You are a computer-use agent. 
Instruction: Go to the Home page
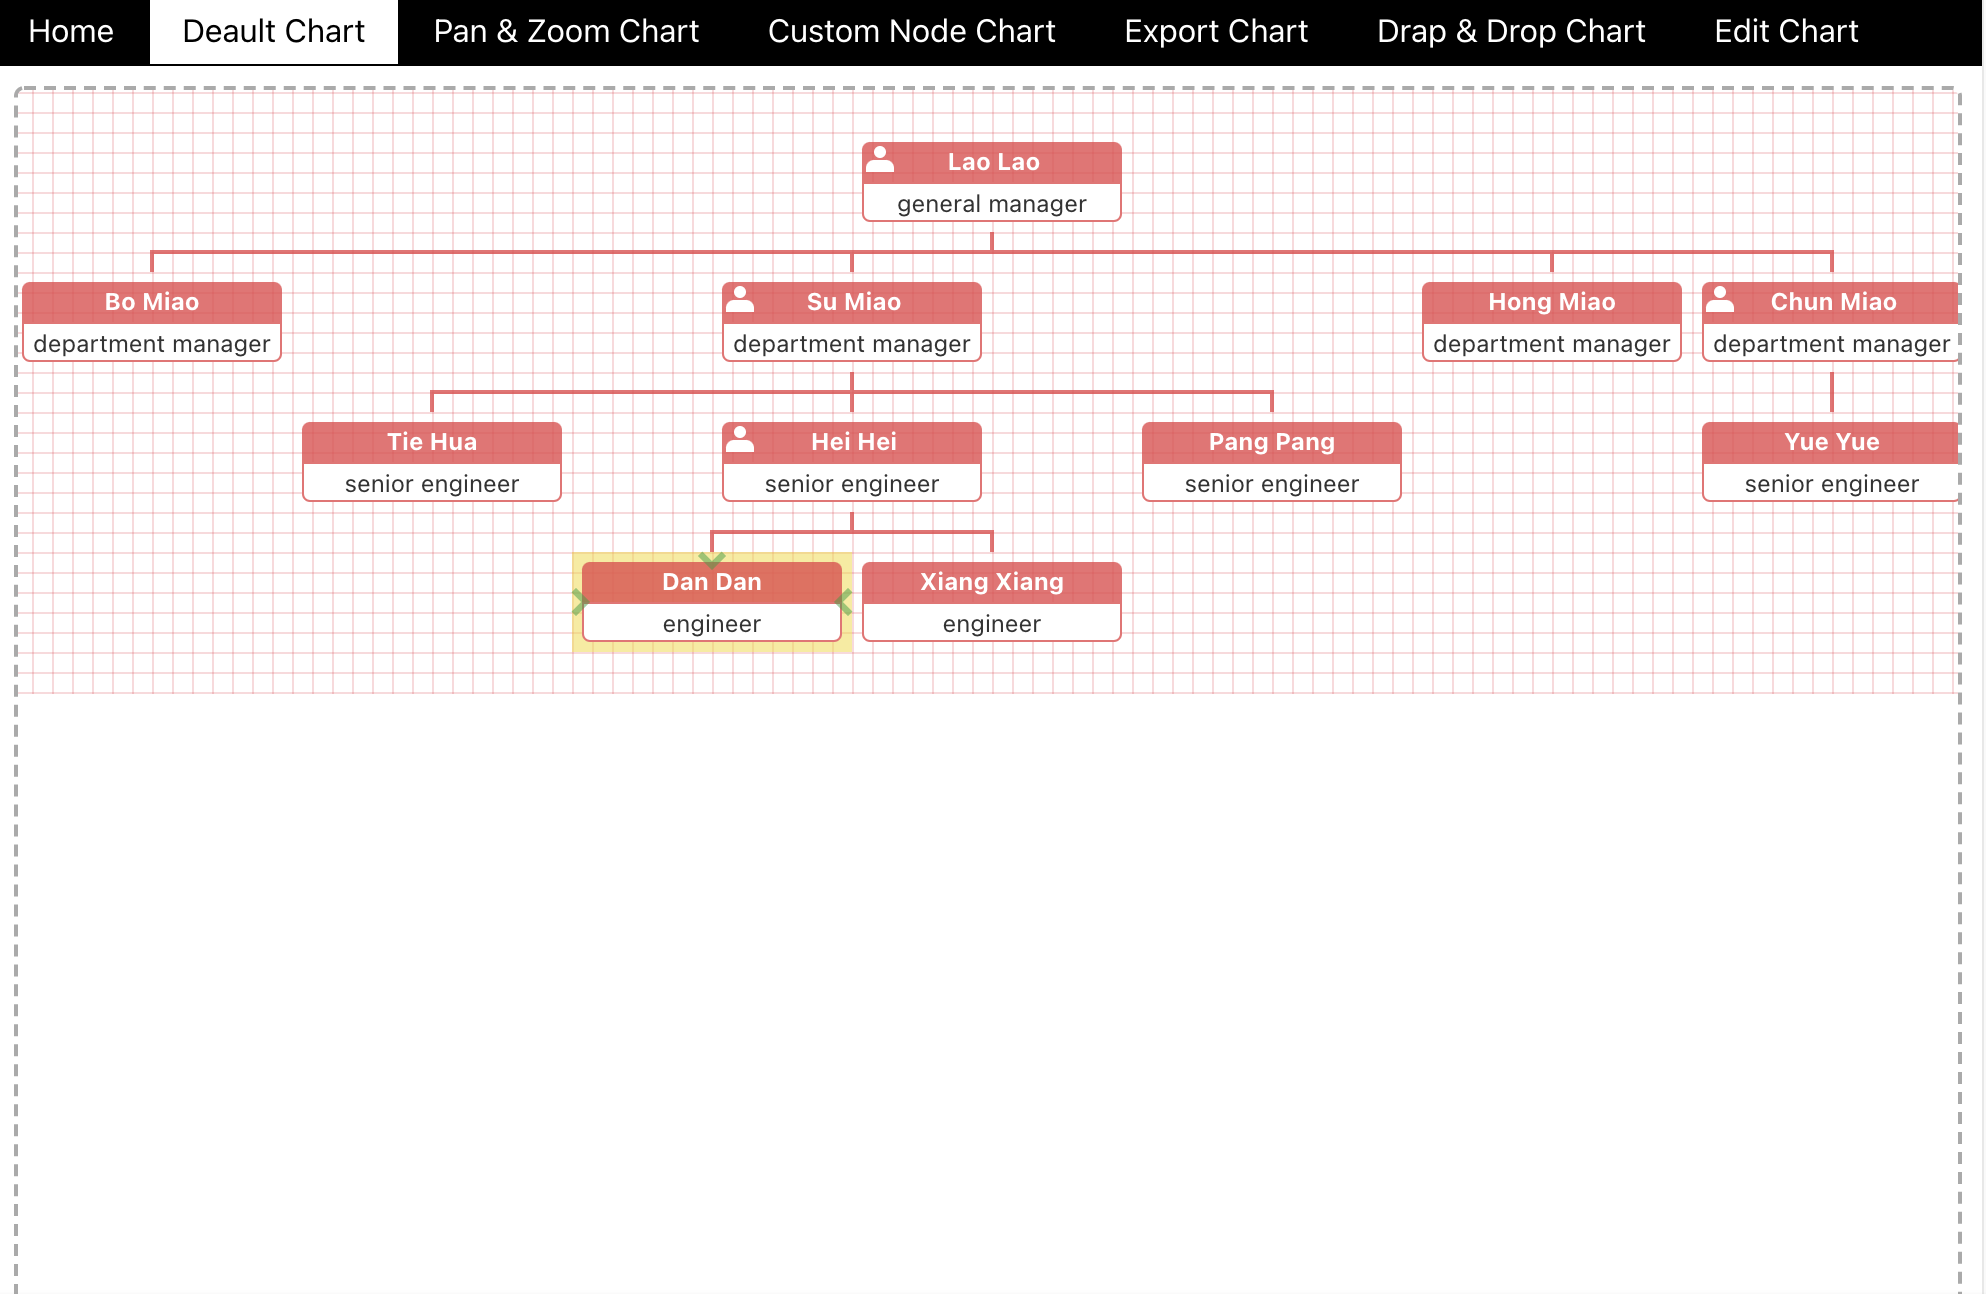[x=71, y=32]
